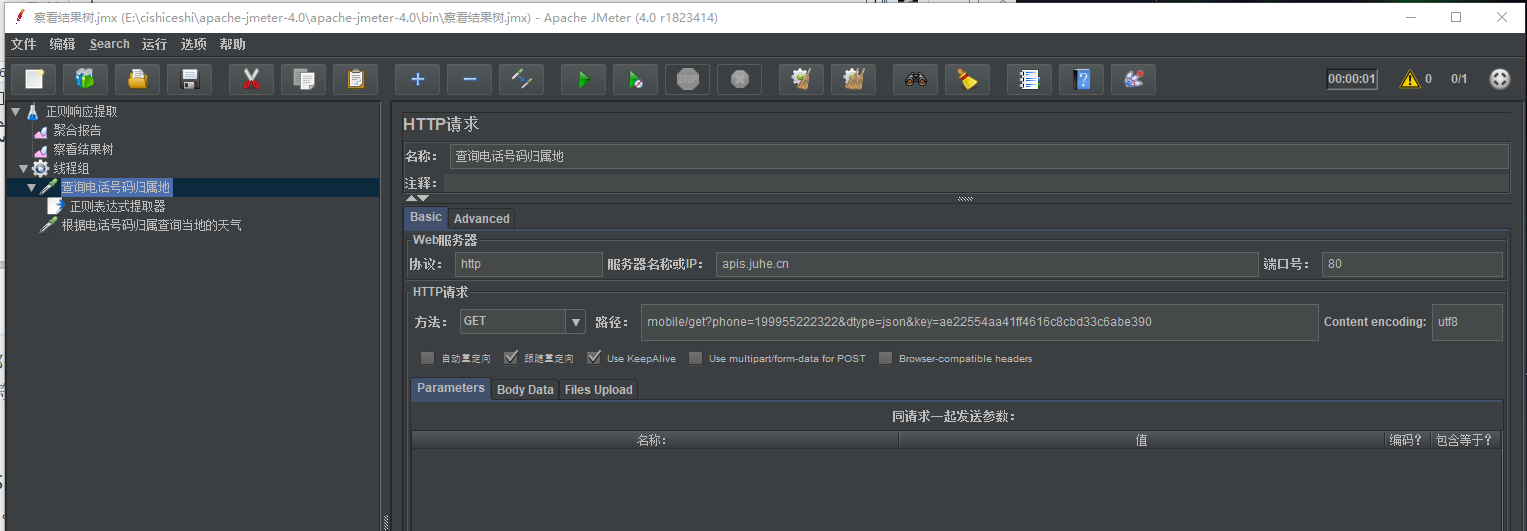The width and height of the screenshot is (1527, 531).
Task: Click the Help question mark icon
Action: click(1081, 79)
